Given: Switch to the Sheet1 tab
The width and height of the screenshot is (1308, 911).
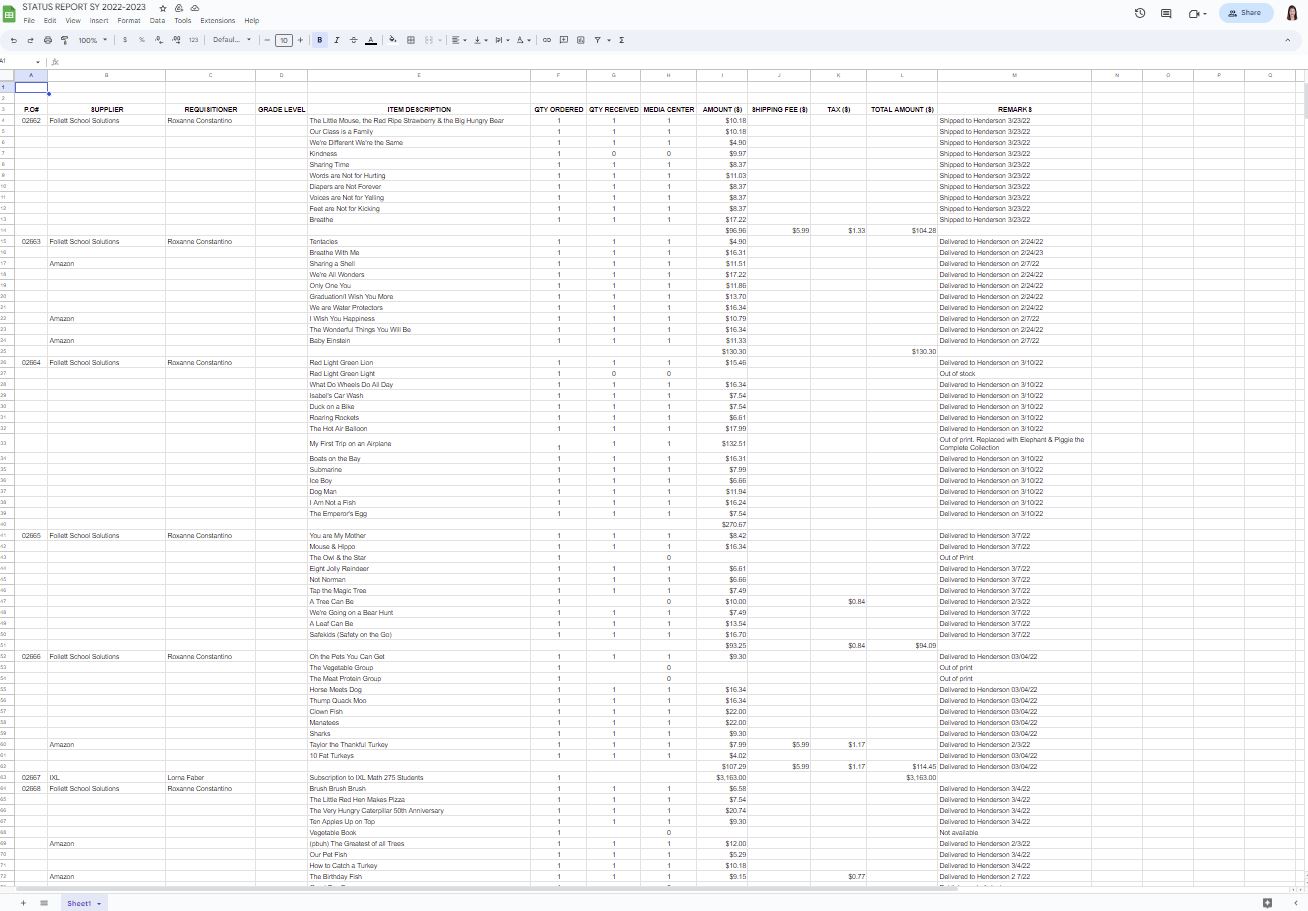Looking at the screenshot, I should (79, 903).
